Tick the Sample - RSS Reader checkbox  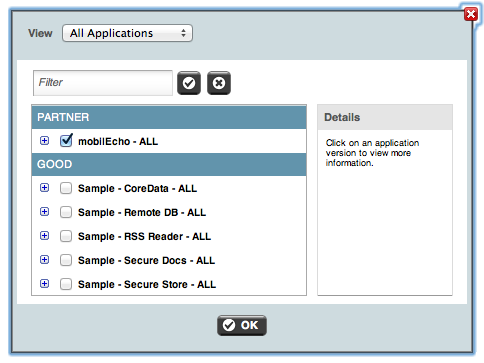click(x=66, y=236)
